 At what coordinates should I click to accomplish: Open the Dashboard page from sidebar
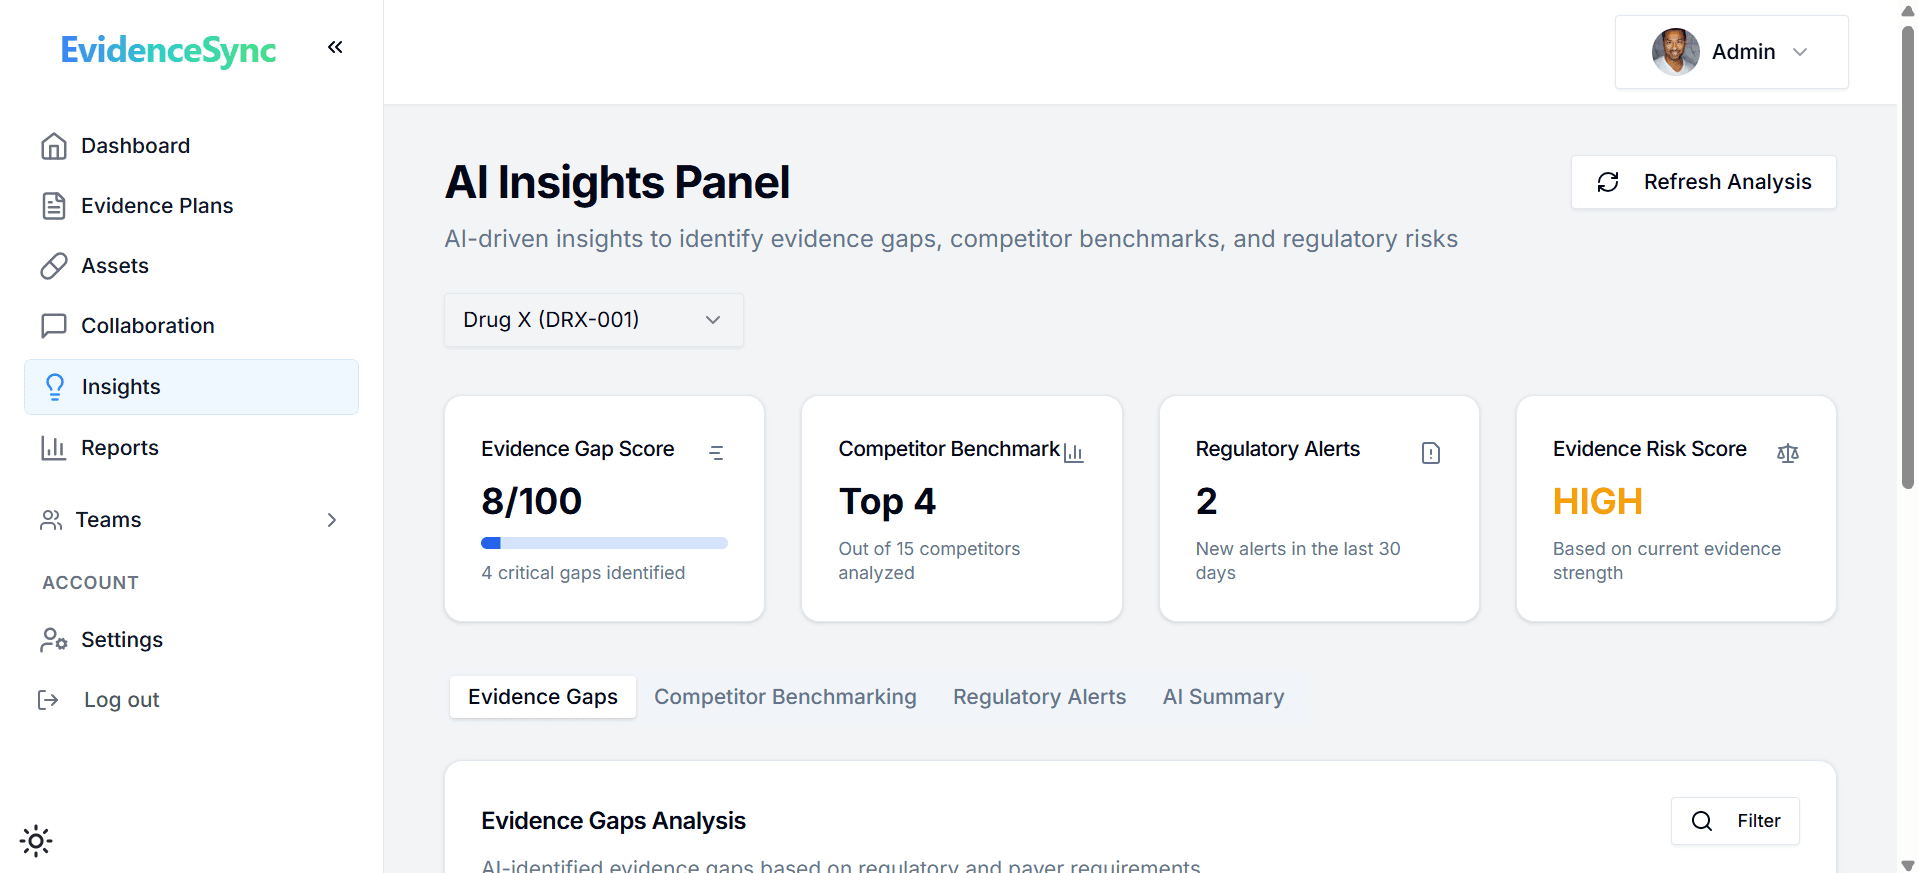coord(135,146)
